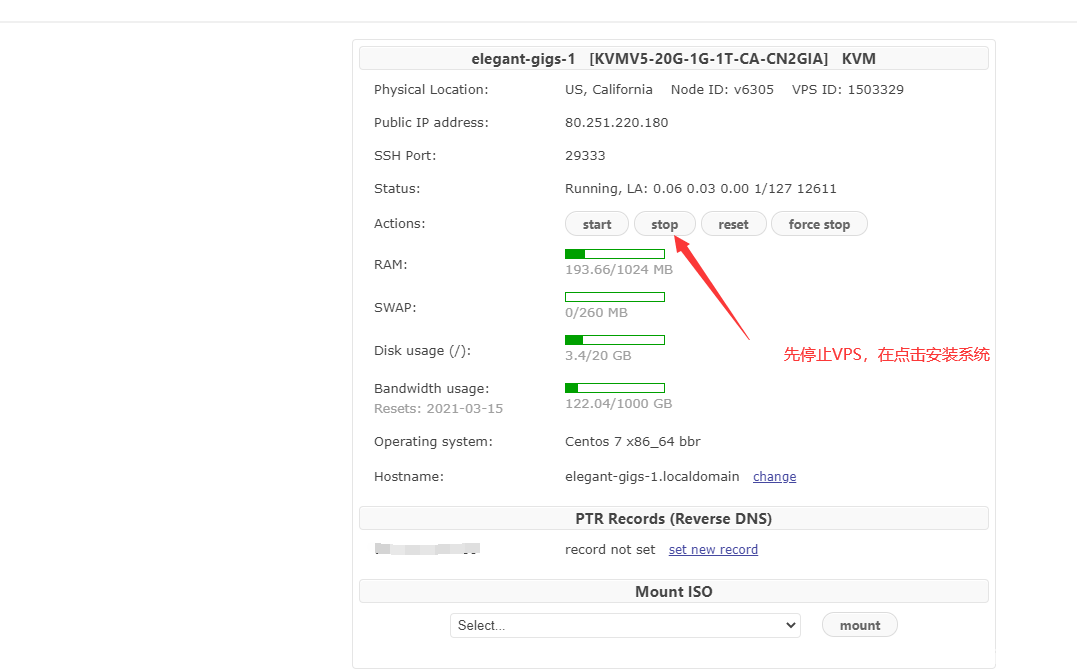Click the elegant-gigs-1 KVM title header

[x=673, y=59]
